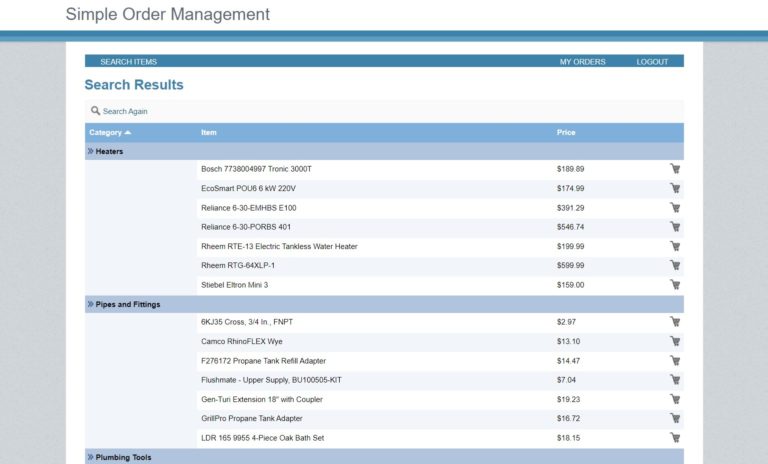Click the $18.15 price value
Viewport: 768px width, 464px height.
coord(568,438)
